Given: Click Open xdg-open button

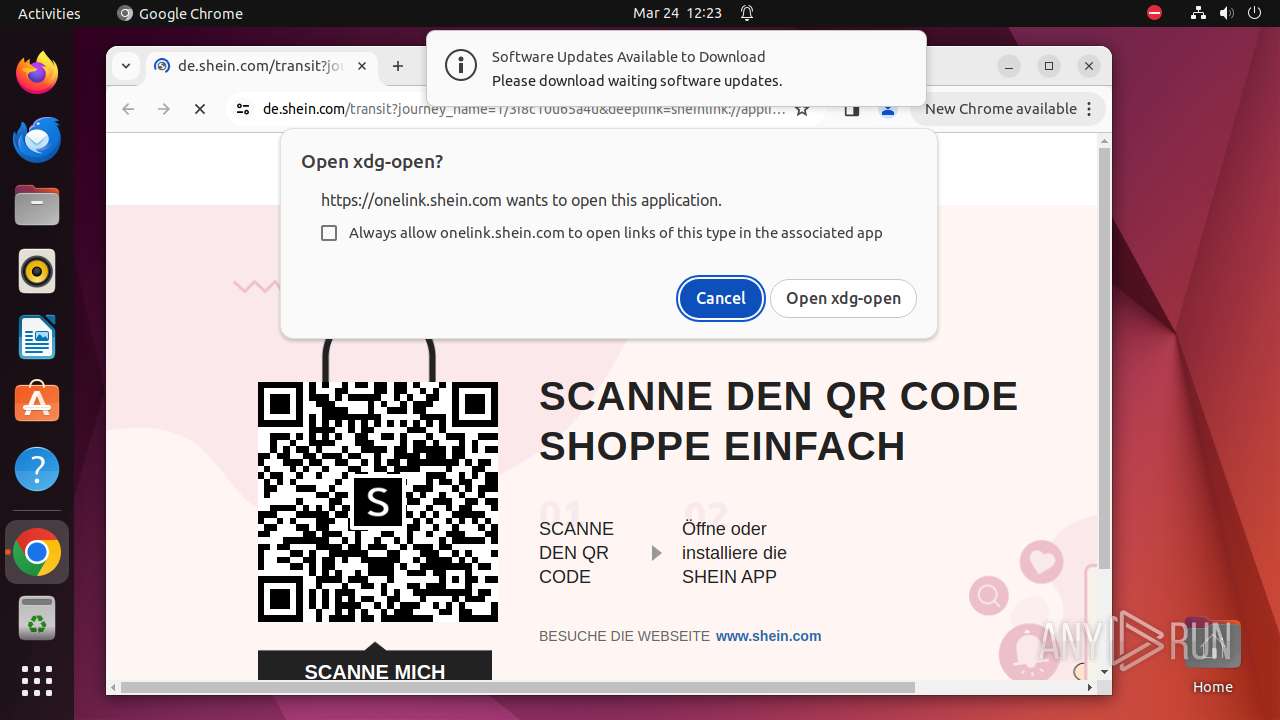Looking at the screenshot, I should [x=843, y=298].
